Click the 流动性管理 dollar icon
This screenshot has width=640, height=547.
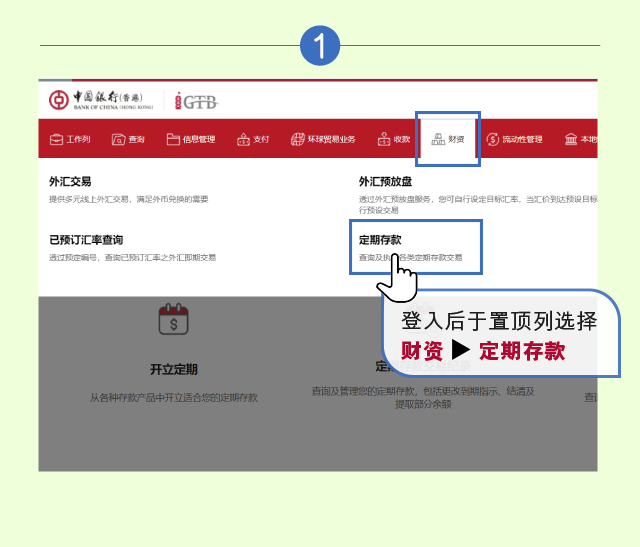[x=492, y=139]
